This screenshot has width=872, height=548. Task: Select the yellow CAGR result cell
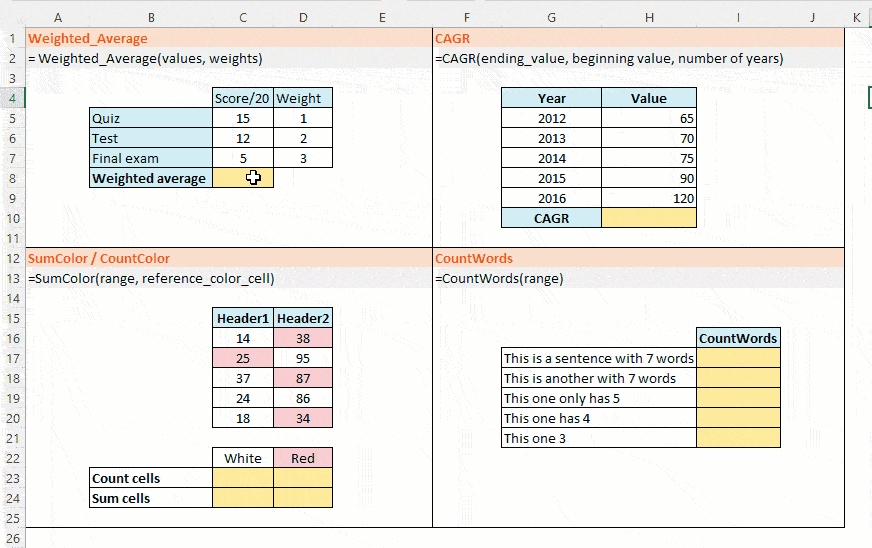(x=649, y=218)
